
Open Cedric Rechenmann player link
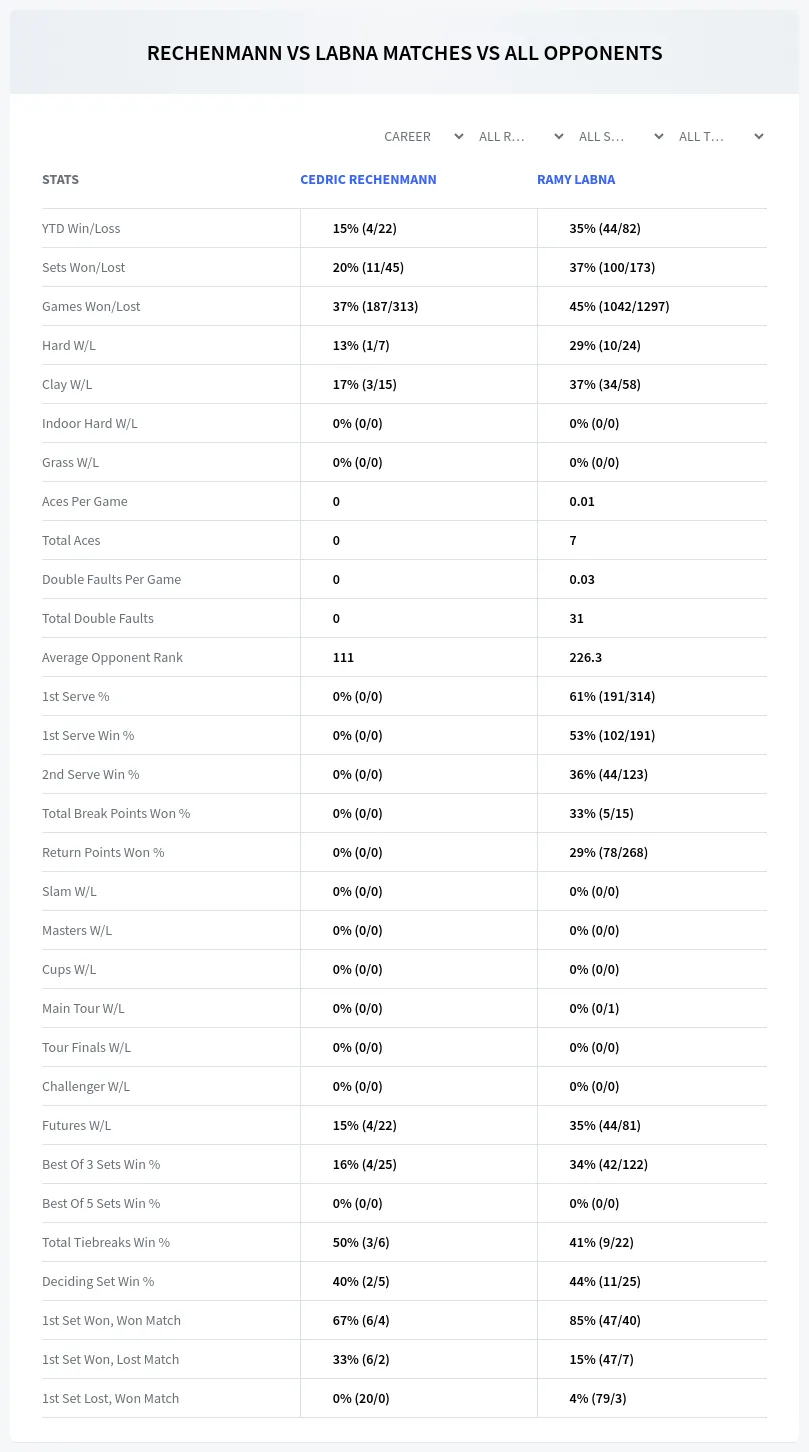(368, 180)
